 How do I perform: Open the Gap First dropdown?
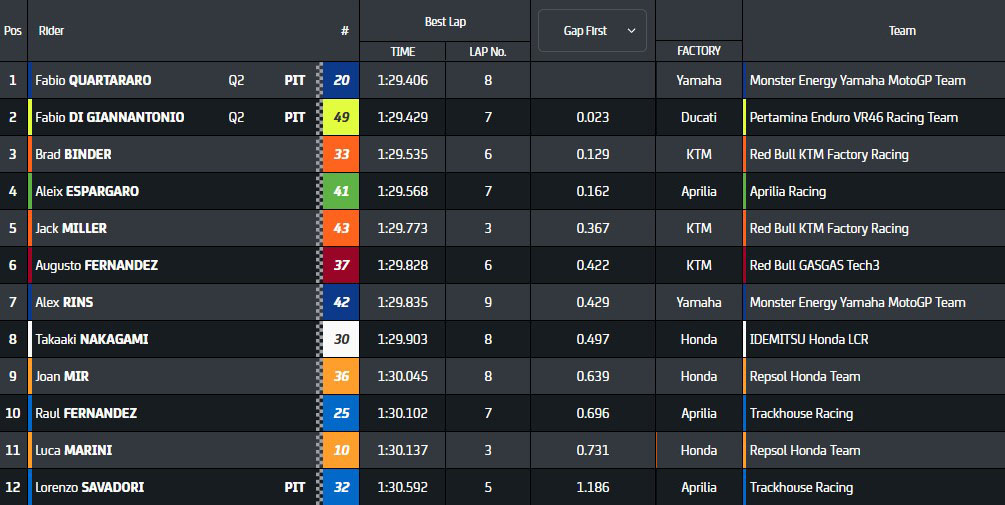click(592, 31)
